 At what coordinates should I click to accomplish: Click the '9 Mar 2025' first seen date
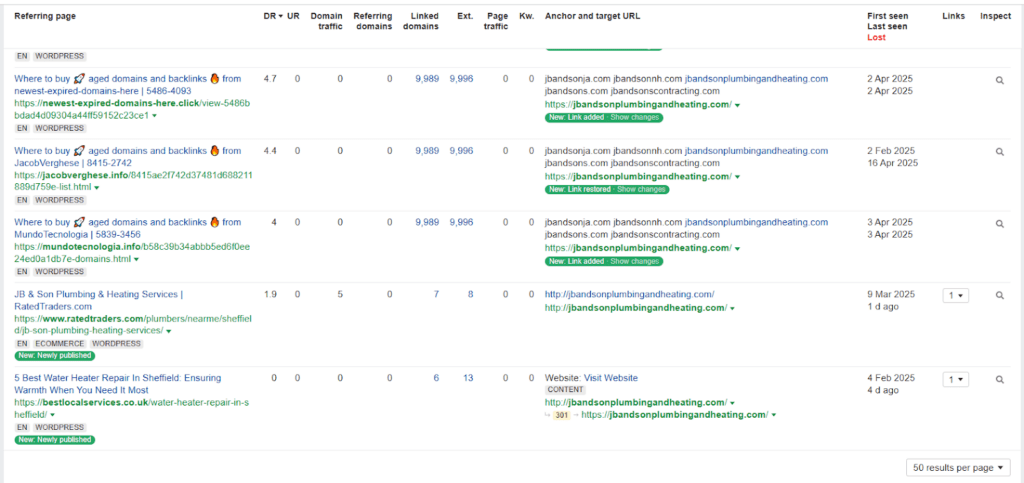[x=891, y=294]
